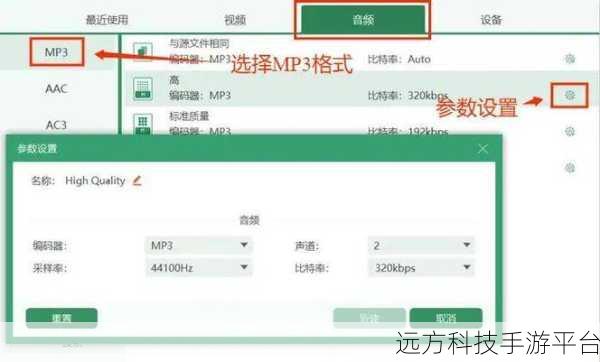The width and height of the screenshot is (600, 362).
Task: Open the 声道 dropdown showing 2
Action: point(421,245)
